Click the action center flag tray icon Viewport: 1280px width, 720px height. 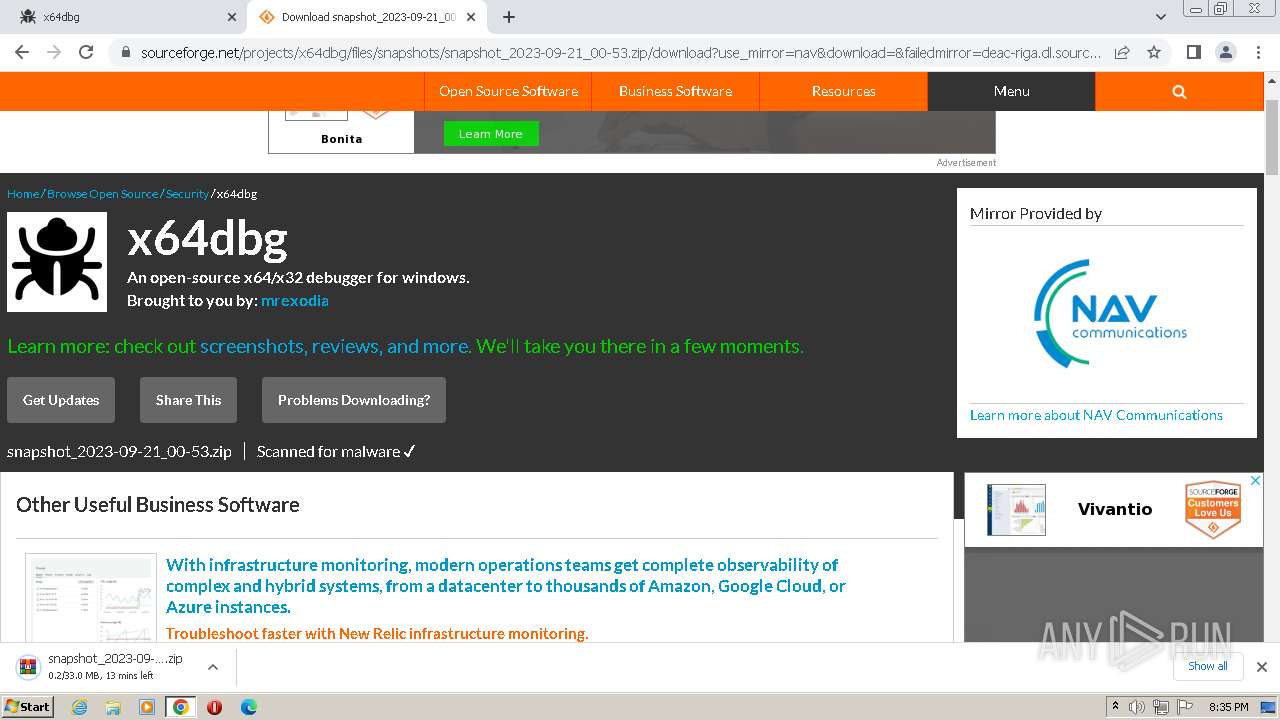click(1185, 707)
